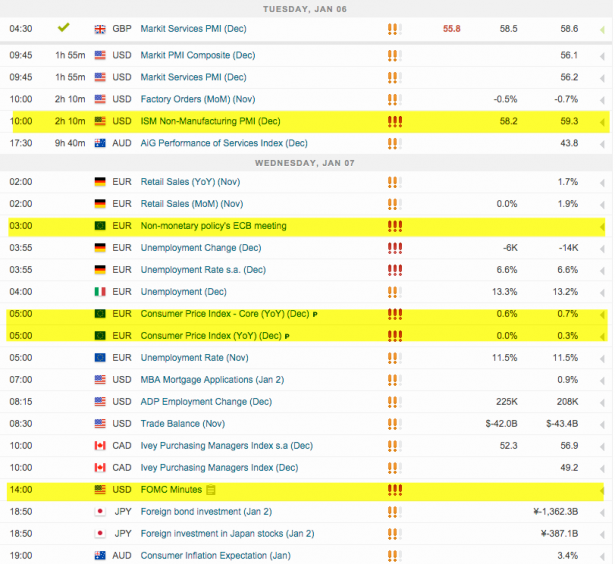Click Italian flag on Unemployment (Dec) row
Image resolution: width=615 pixels, height=564 pixels.
coord(100,292)
